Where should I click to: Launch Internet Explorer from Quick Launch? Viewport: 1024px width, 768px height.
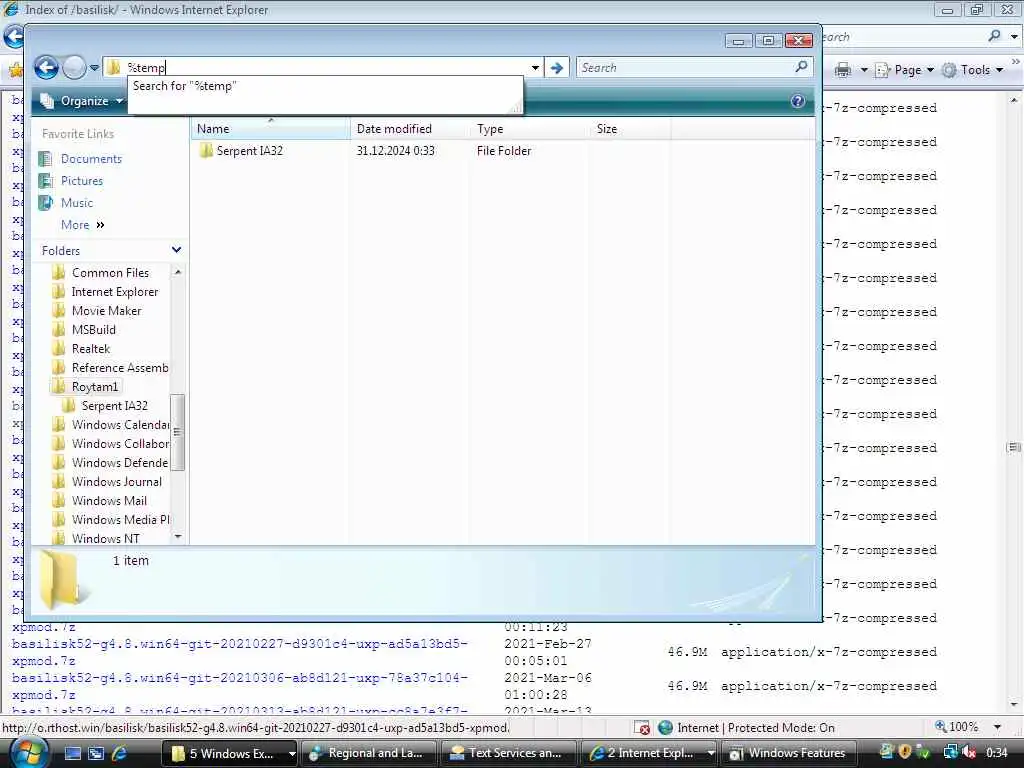pos(119,753)
